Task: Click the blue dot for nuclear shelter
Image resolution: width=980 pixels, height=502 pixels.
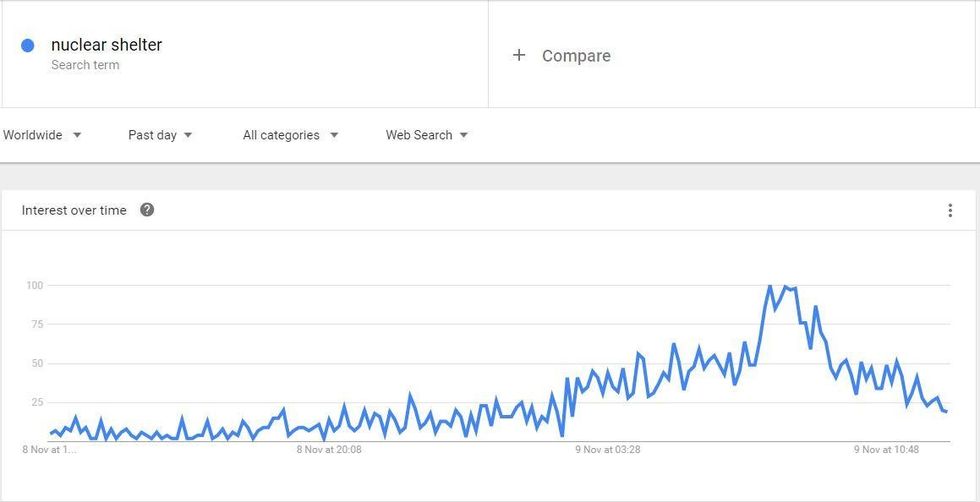Action: tap(28, 45)
